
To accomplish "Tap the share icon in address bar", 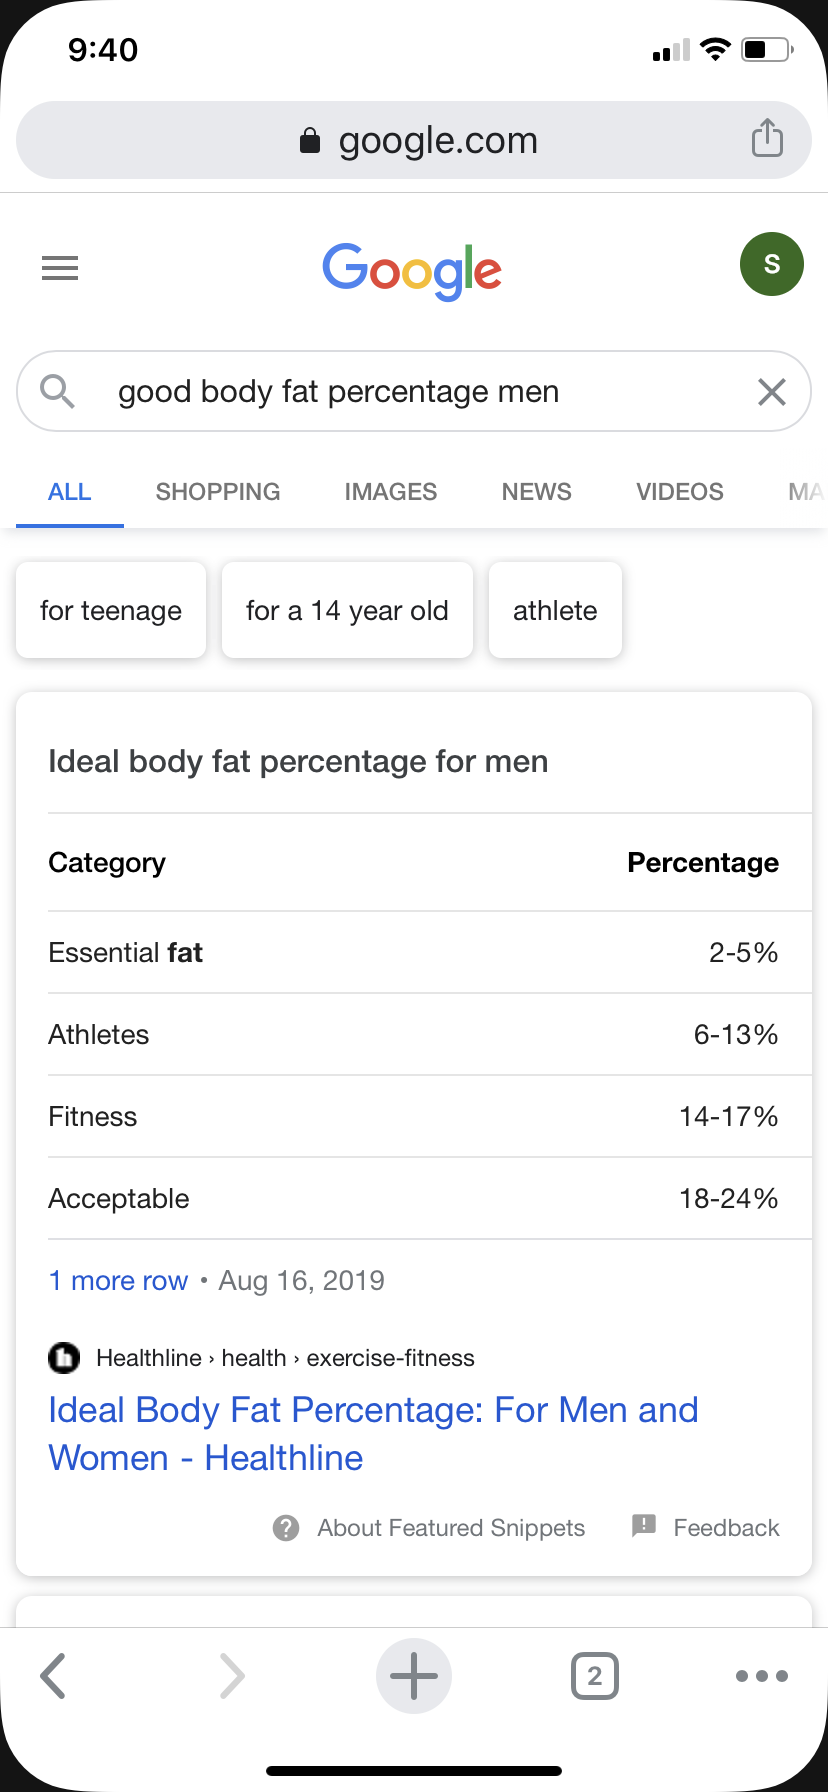I will click(767, 139).
